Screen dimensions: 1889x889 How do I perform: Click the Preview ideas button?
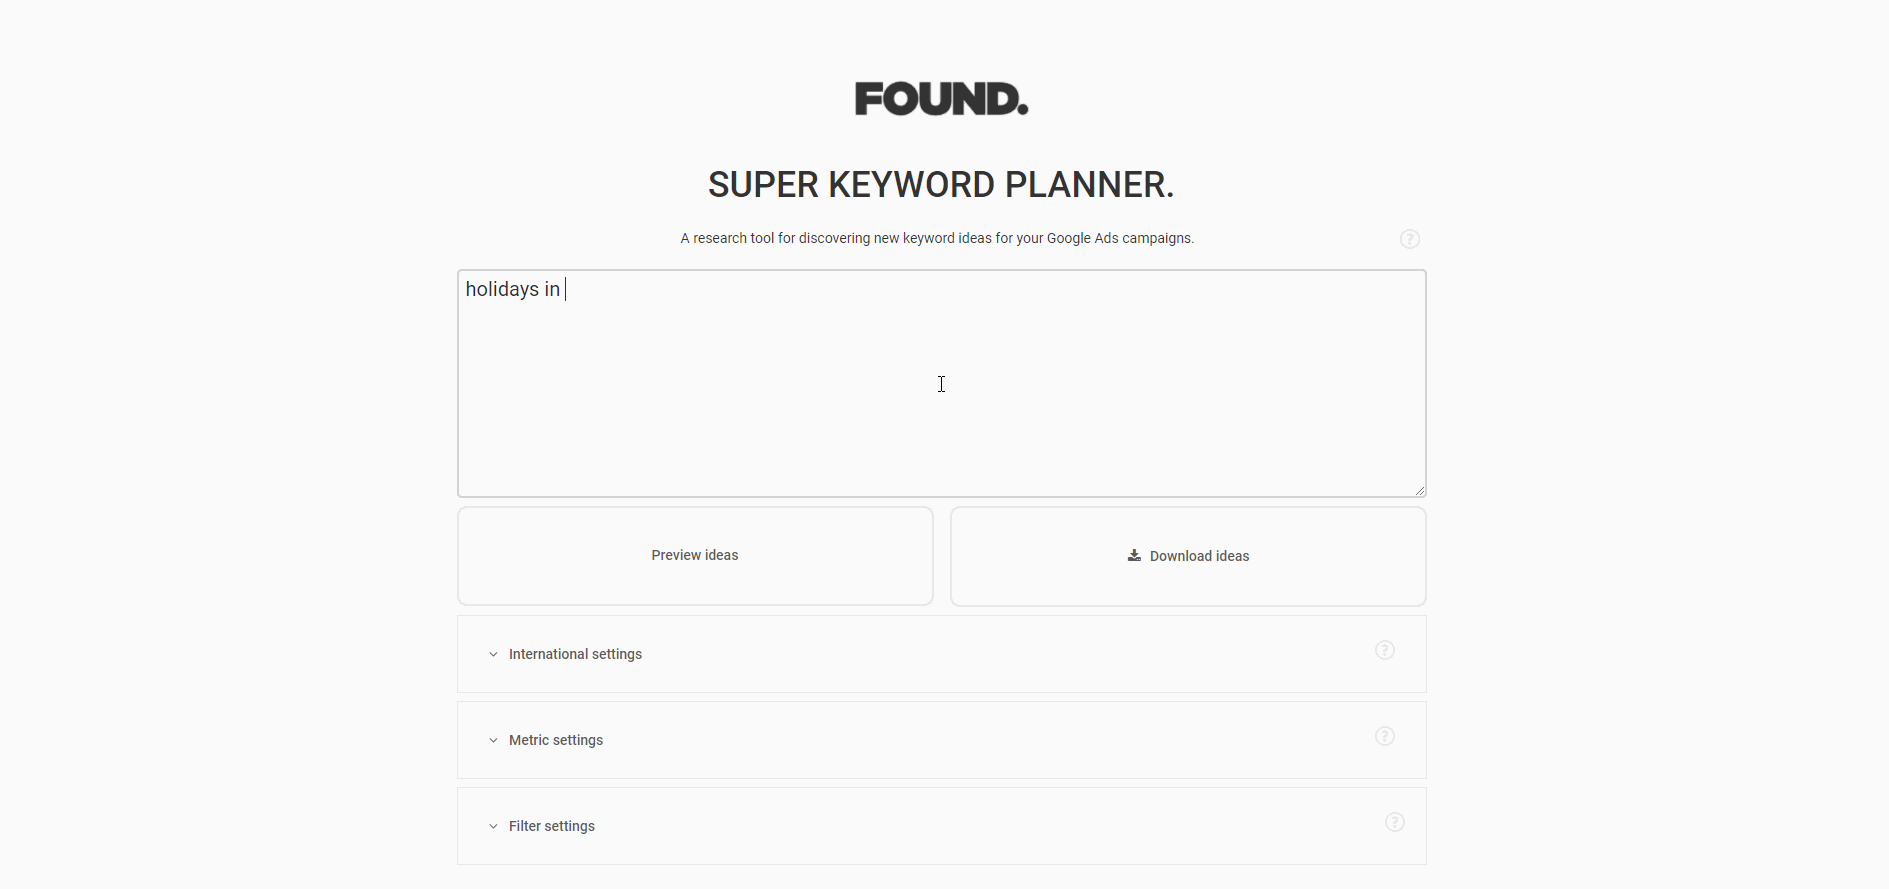(x=695, y=556)
